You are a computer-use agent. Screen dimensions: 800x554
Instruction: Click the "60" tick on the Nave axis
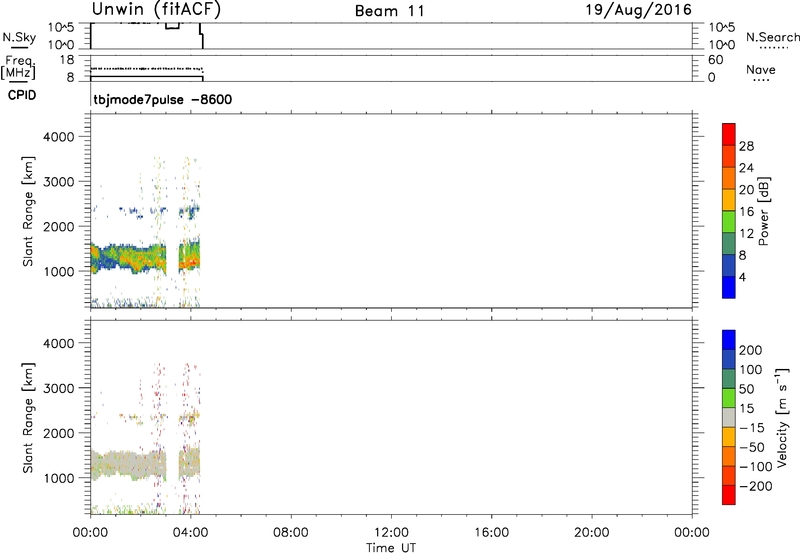pyautogui.click(x=715, y=60)
